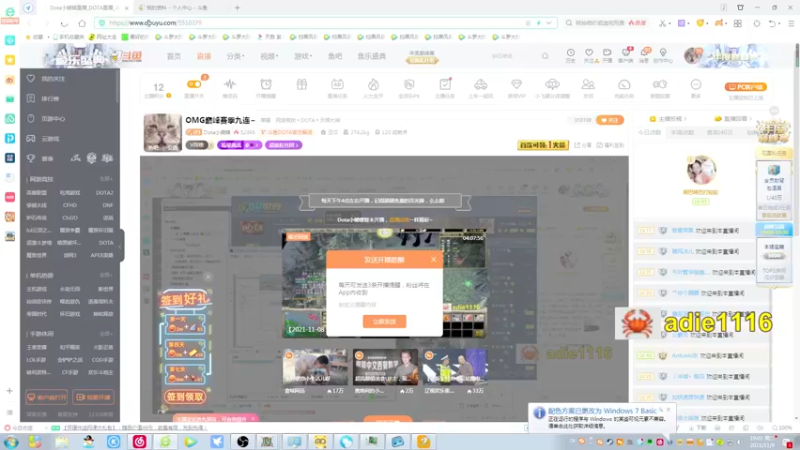Open the flame icon in streamer toolbar

(373, 84)
